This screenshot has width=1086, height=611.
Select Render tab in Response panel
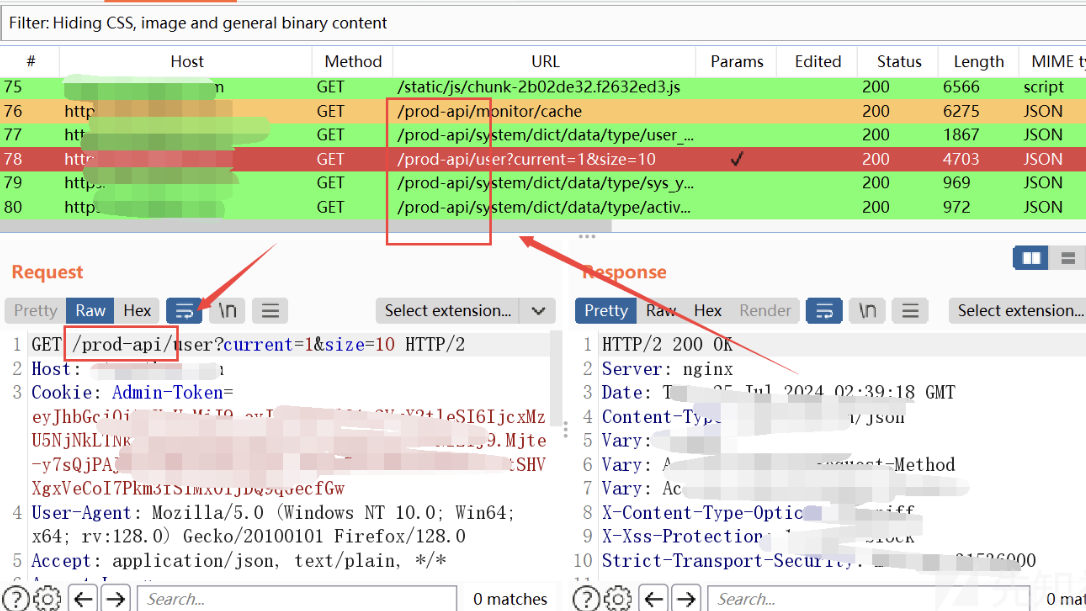point(765,311)
